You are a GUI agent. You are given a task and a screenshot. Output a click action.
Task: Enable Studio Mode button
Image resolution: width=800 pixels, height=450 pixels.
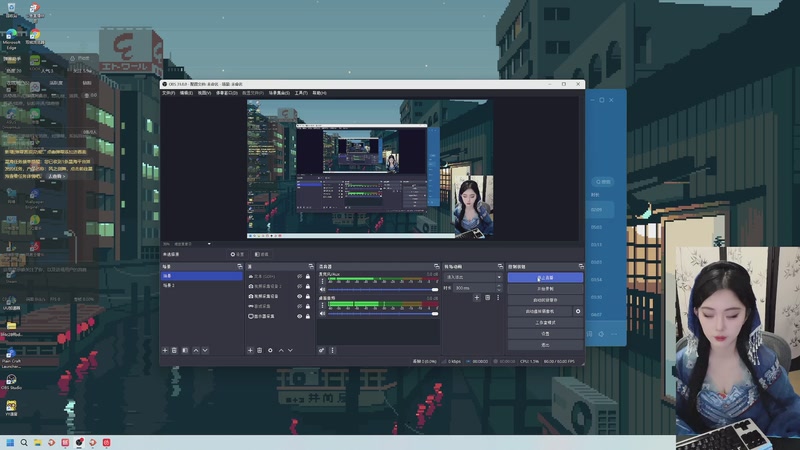tap(545, 322)
